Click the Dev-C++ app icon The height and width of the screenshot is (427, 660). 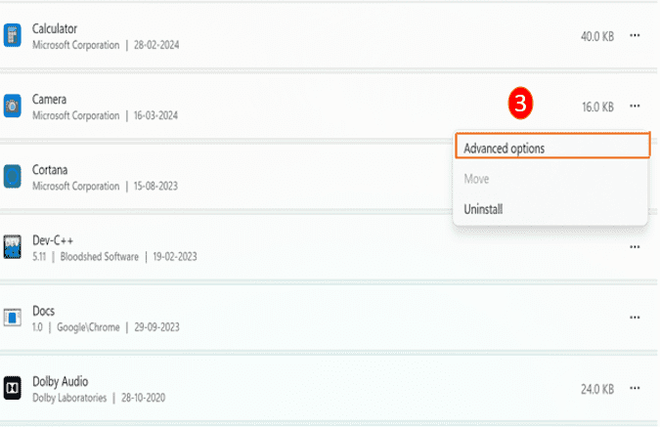(12, 247)
